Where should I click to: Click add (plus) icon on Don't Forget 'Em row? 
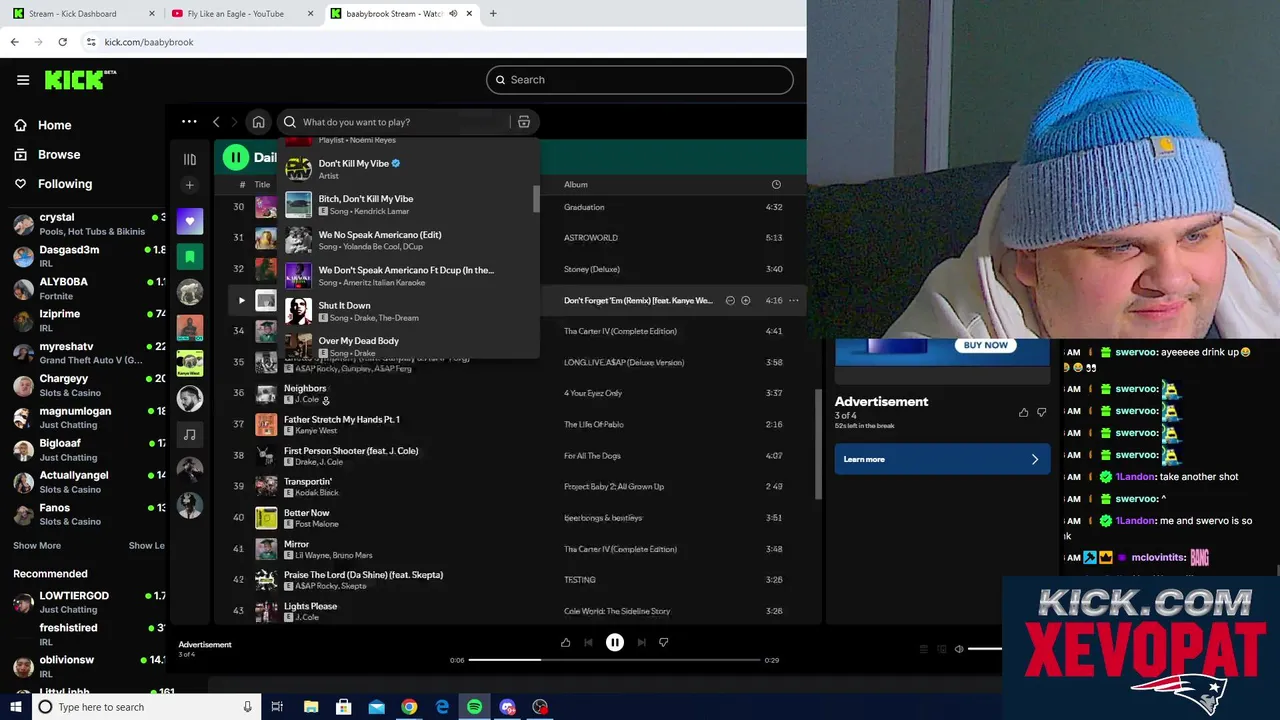(746, 300)
